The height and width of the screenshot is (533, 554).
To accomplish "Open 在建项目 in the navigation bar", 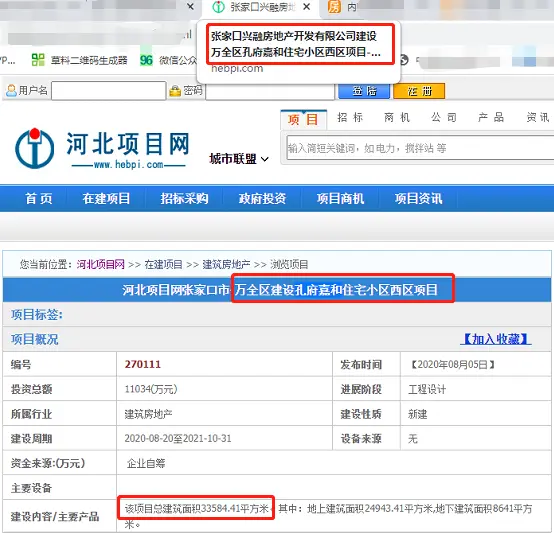I will pyautogui.click(x=106, y=199).
